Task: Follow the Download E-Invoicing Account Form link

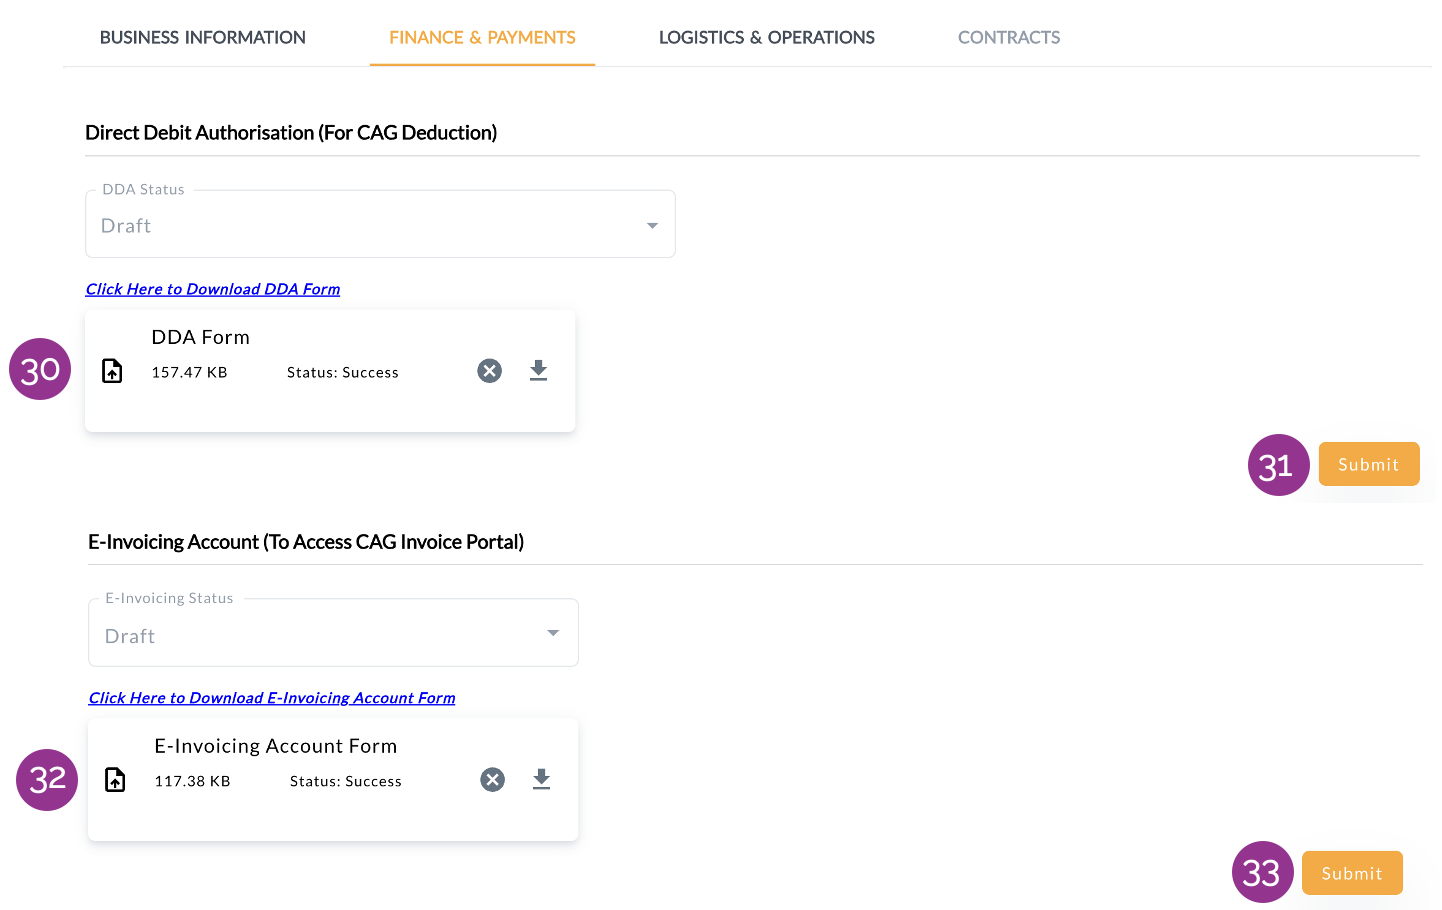Action: pos(272,698)
